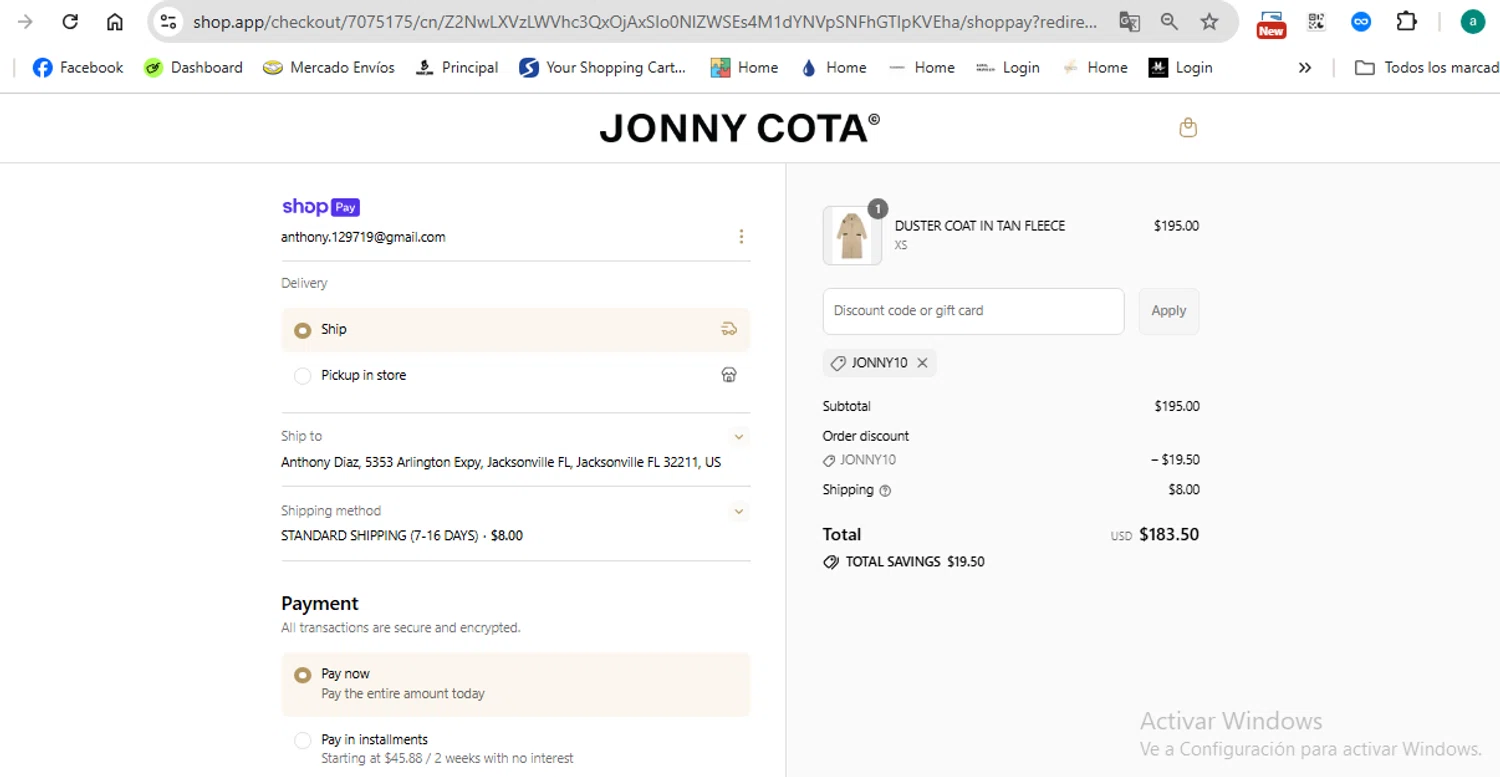
Task: Open the three-dot account options menu
Action: point(741,237)
